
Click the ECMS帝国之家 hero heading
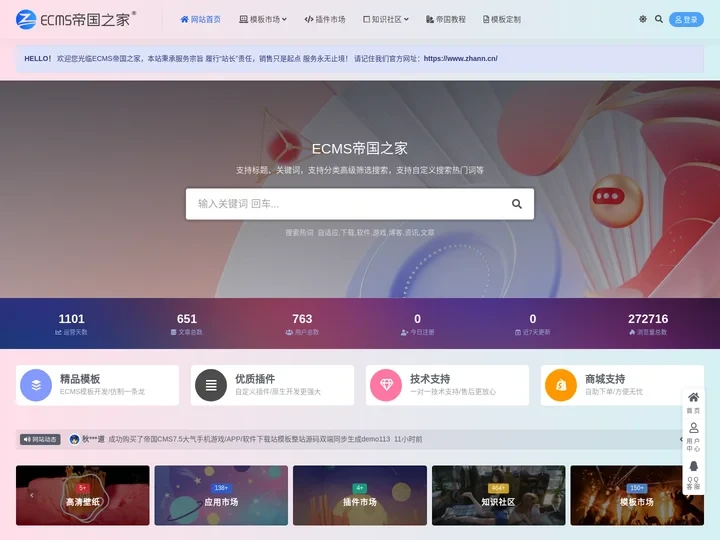tap(360, 148)
